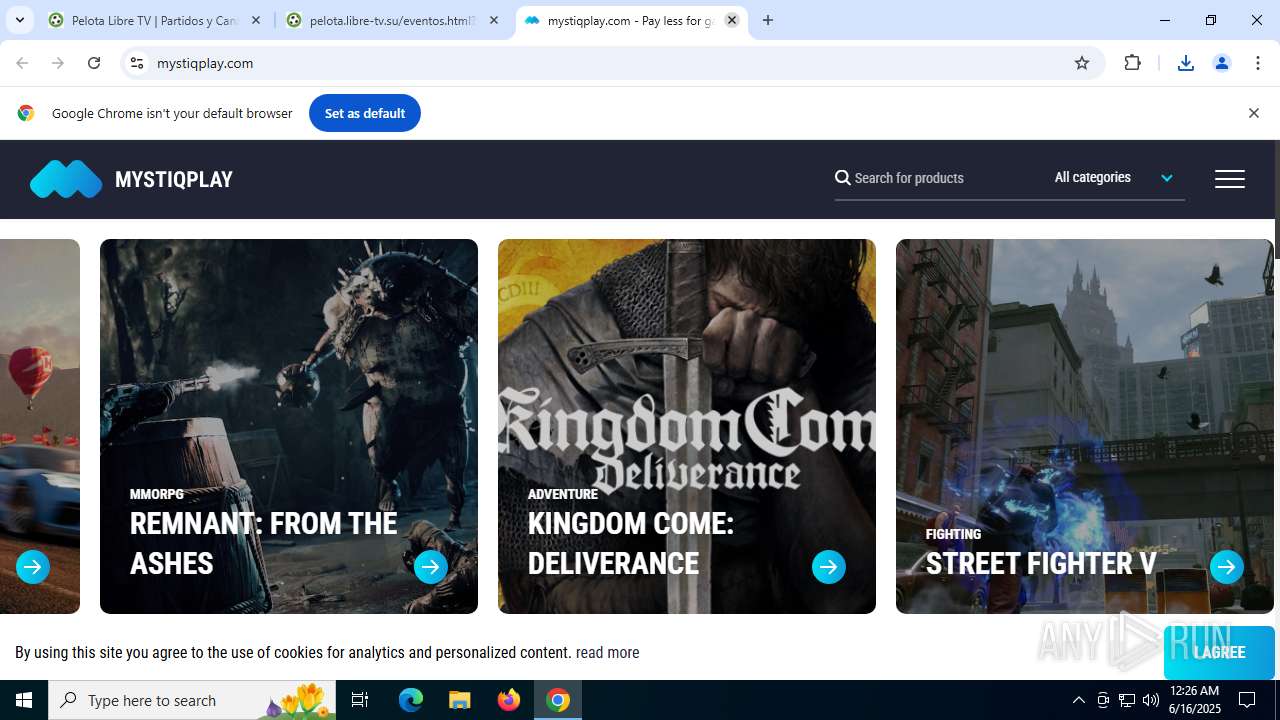Click the FIGHTING genre label

click(x=953, y=534)
